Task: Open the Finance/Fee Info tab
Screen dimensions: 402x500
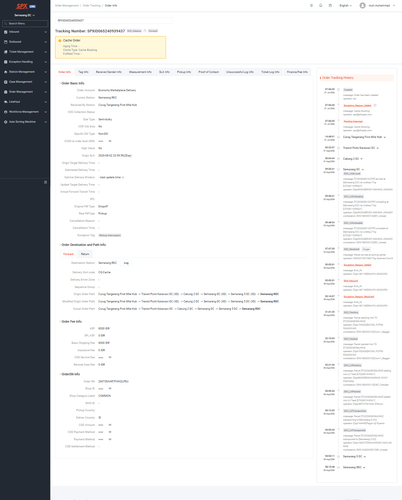Action: (297, 72)
